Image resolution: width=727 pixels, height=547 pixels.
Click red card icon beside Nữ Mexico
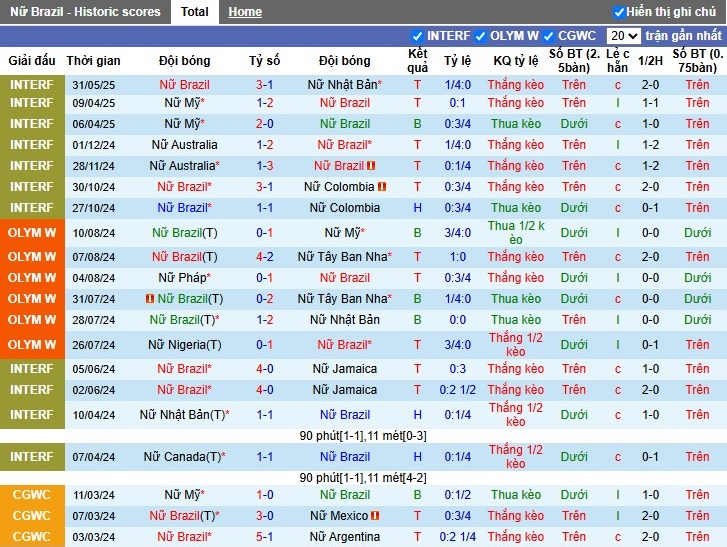click(x=375, y=515)
